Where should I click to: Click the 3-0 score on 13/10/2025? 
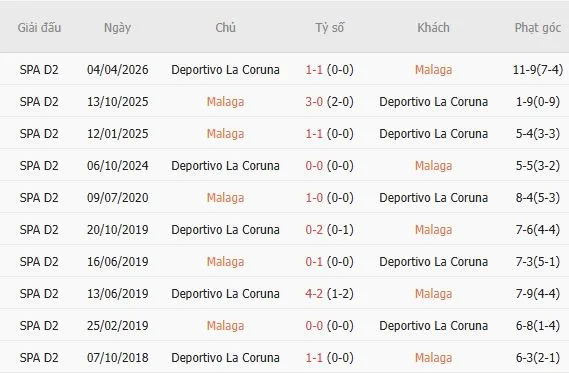point(314,102)
